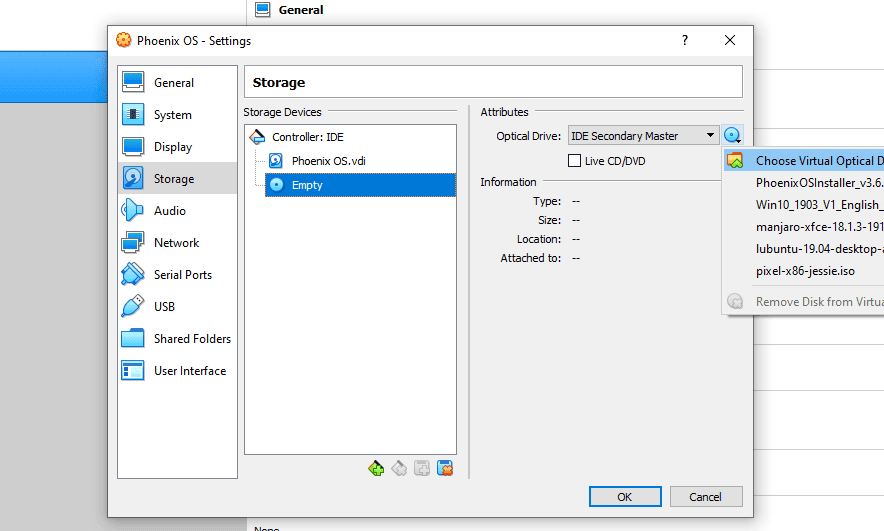Click the remove storage attachment icon
Screen dimensions: 884x531
click(x=445, y=468)
